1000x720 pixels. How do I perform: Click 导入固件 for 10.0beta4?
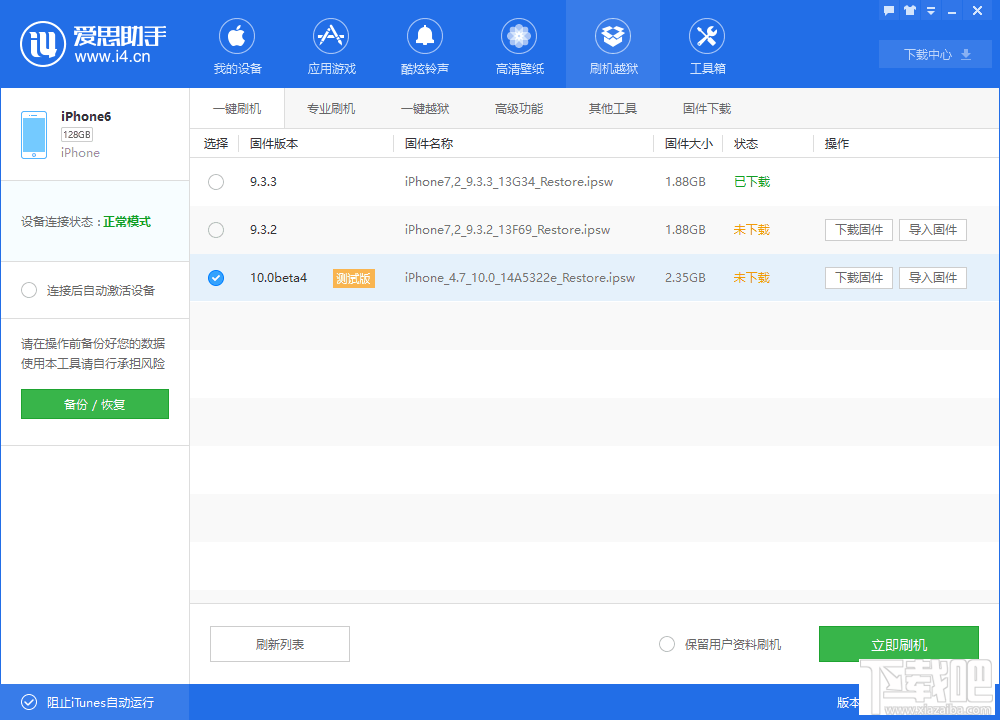[x=932, y=277]
